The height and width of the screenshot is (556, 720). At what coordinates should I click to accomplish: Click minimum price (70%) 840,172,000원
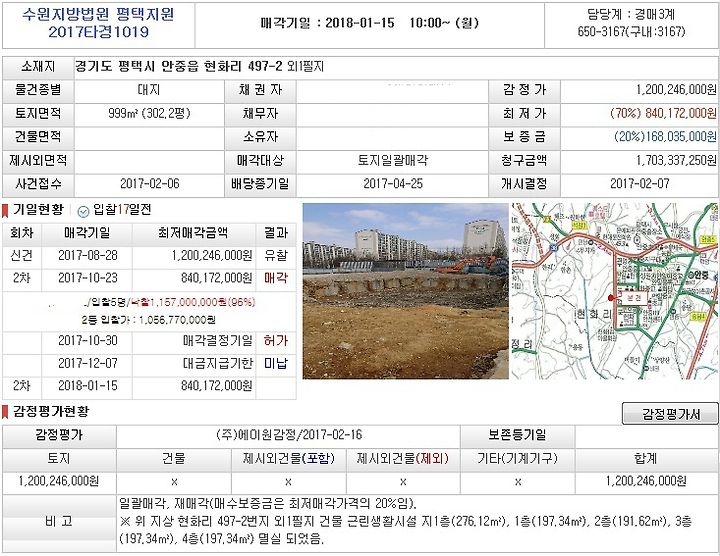pyautogui.click(x=663, y=113)
